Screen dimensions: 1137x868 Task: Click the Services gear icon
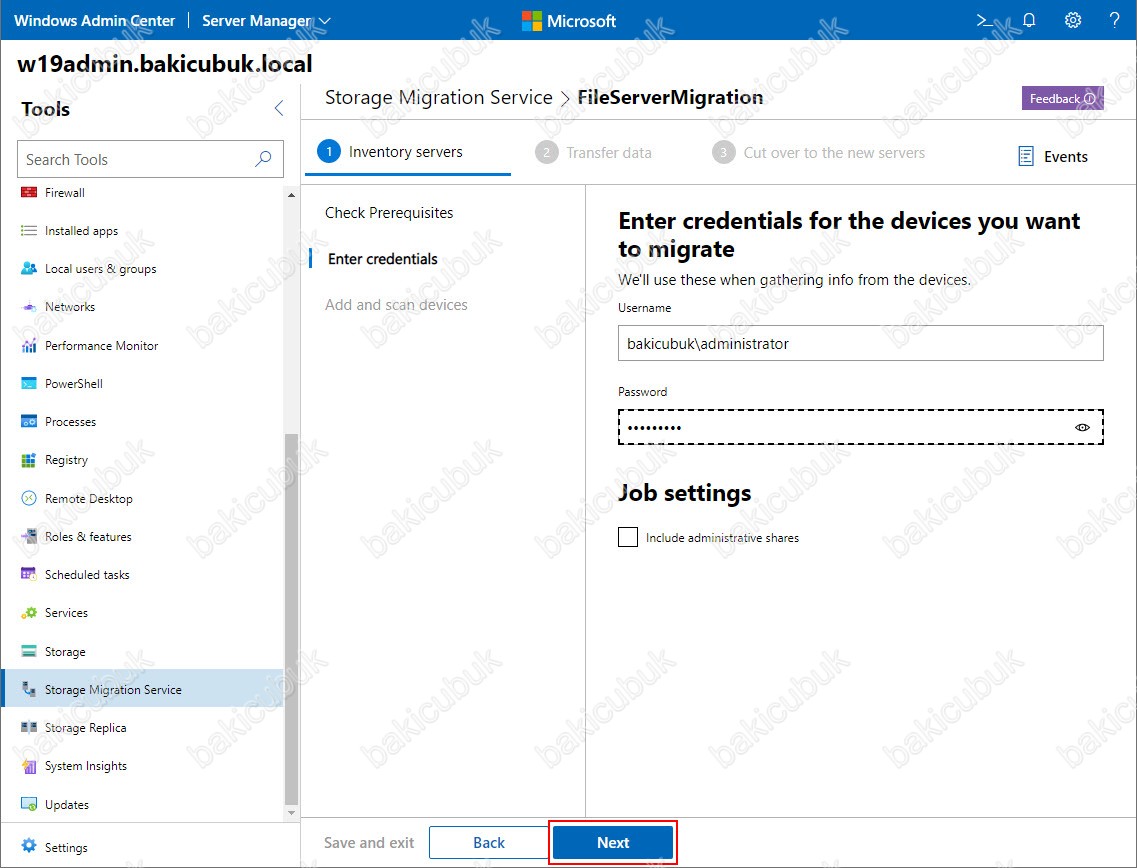(x=29, y=613)
